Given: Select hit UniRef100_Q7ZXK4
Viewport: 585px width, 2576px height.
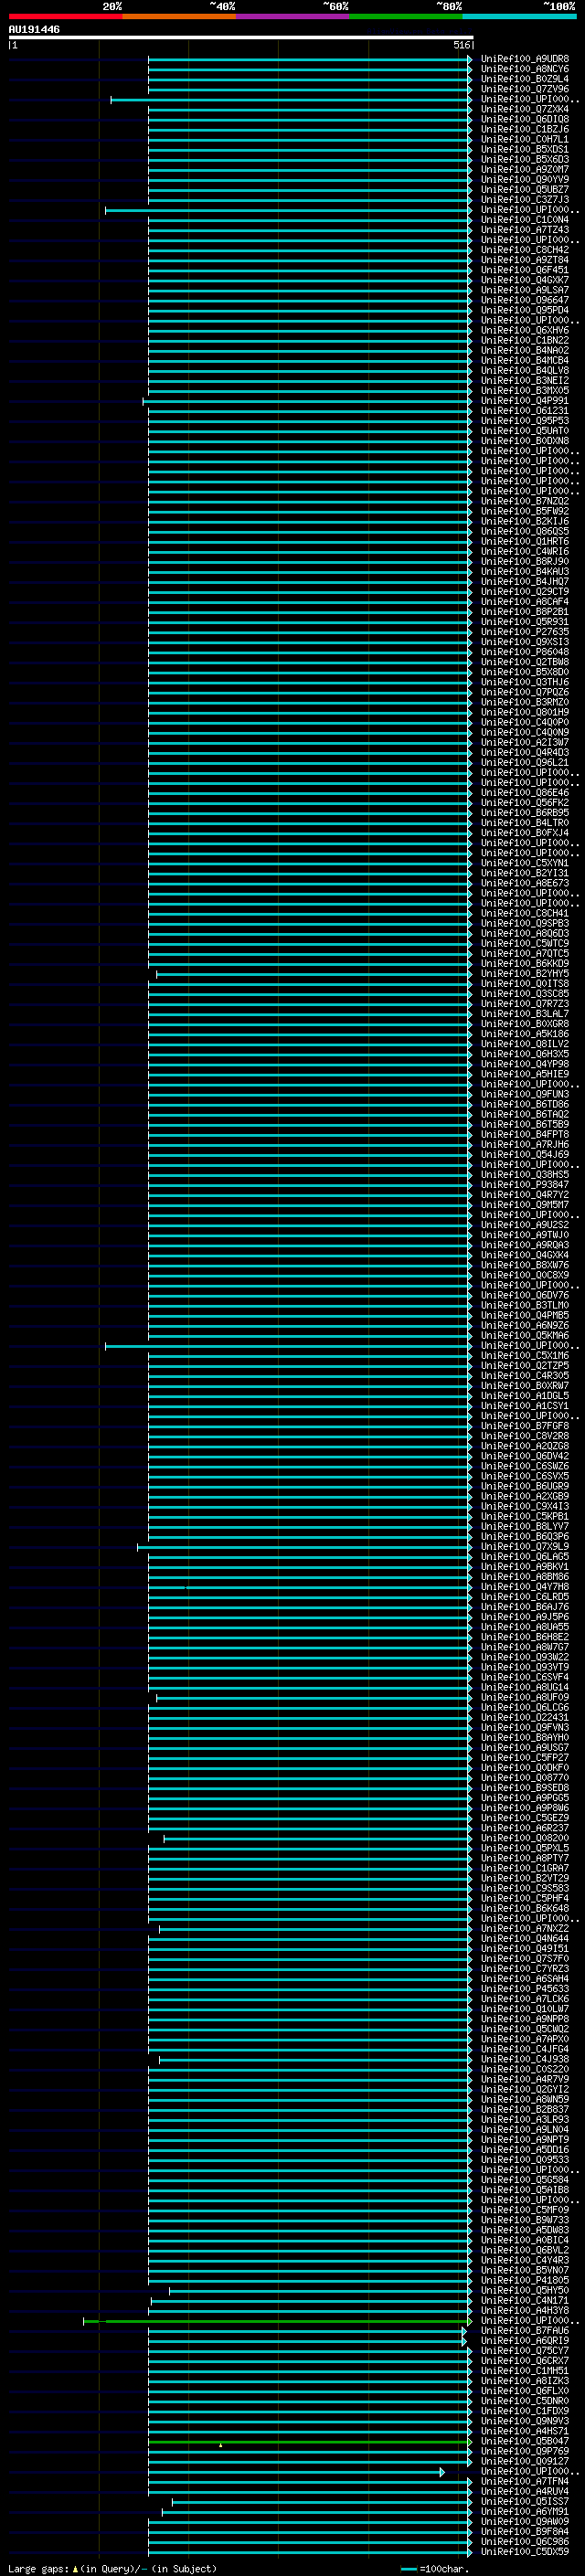Looking at the screenshot, I should [x=525, y=109].
